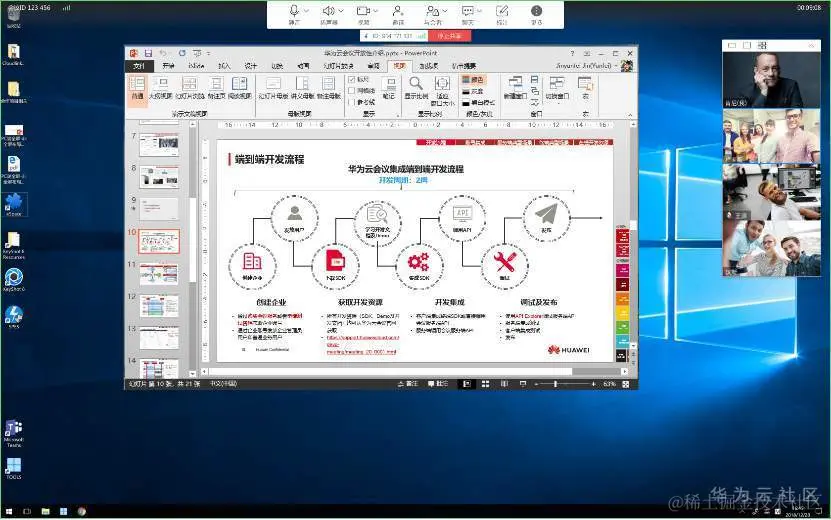The height and width of the screenshot is (520, 831).
Task: Click the zoom slider in status bar
Action: point(564,384)
